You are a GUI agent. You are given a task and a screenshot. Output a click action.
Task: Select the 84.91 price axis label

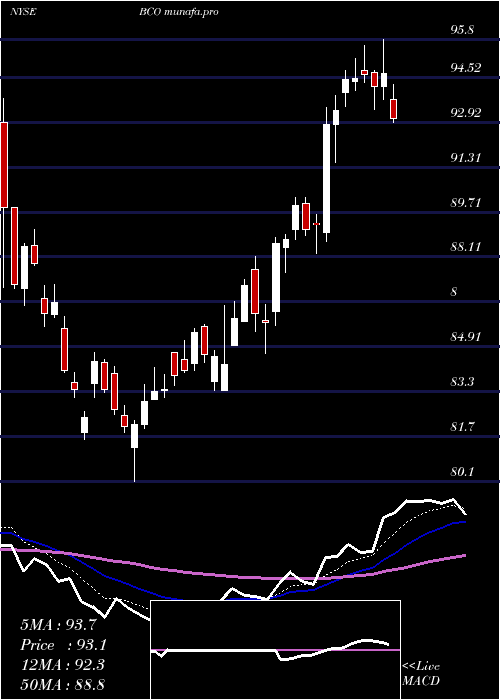click(466, 337)
